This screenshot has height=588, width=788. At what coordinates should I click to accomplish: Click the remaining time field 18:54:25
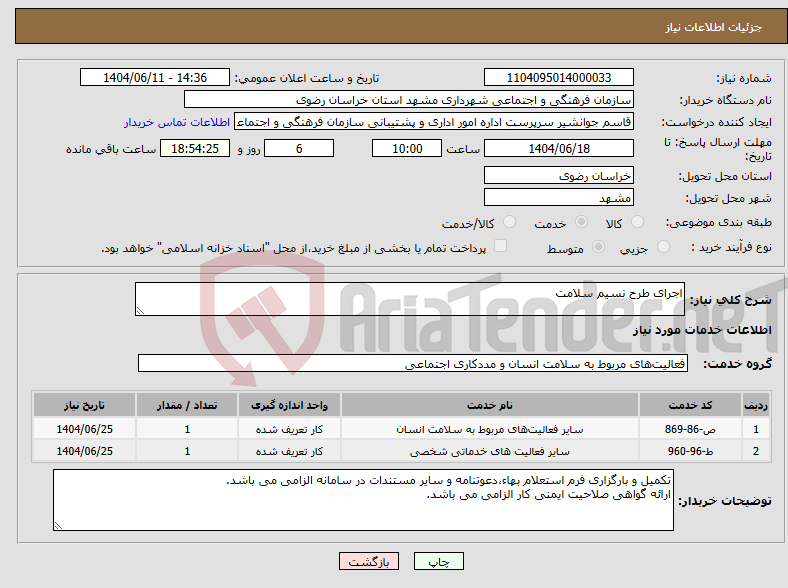pyautogui.click(x=195, y=148)
